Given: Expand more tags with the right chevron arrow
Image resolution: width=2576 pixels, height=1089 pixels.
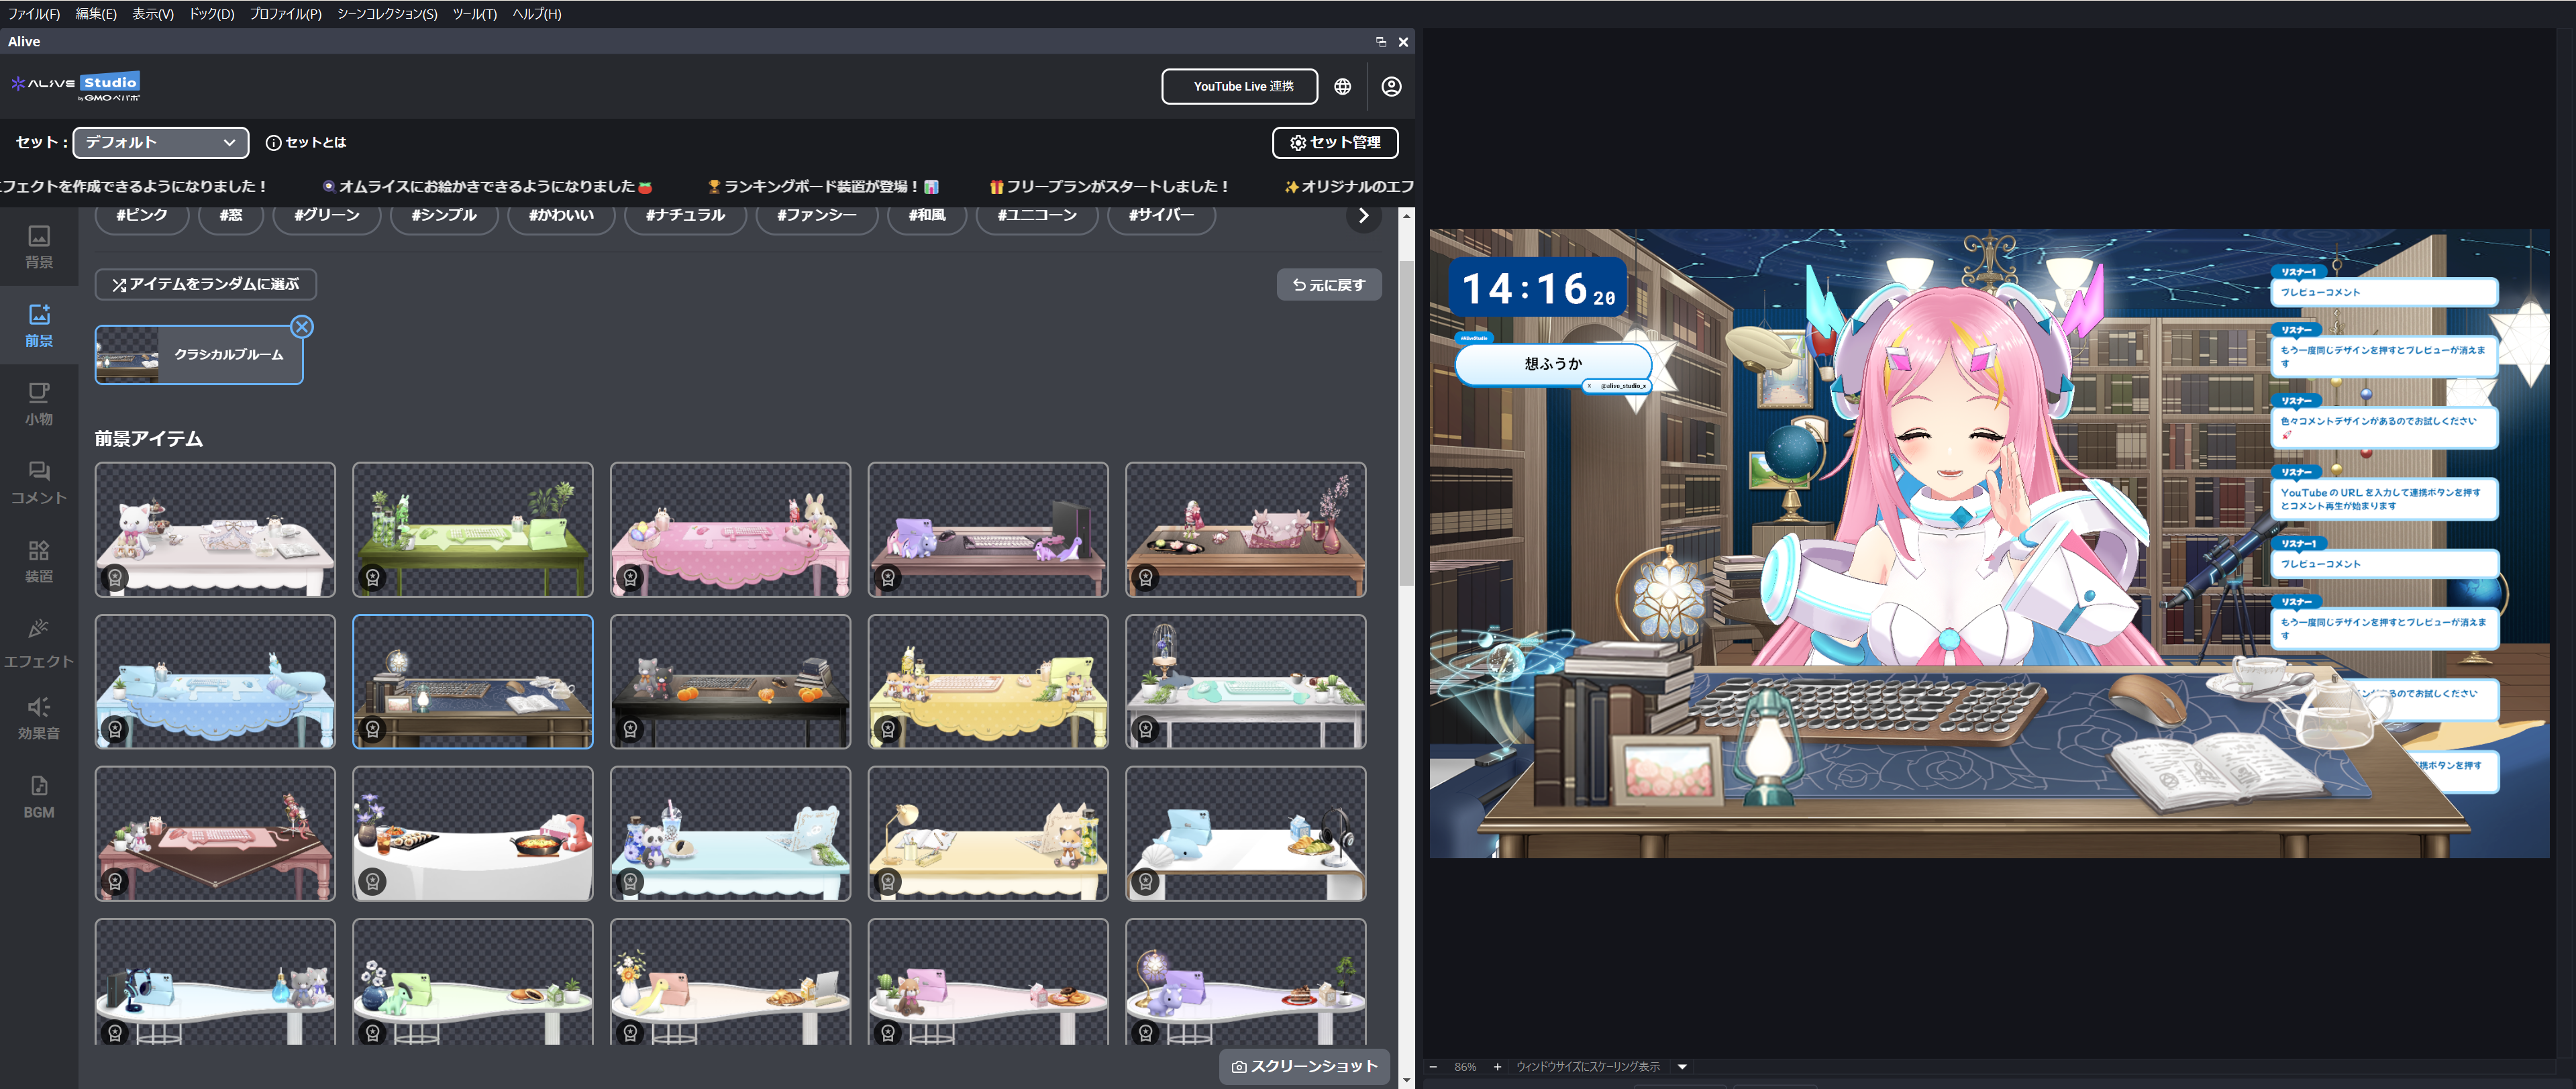Looking at the screenshot, I should [1363, 216].
